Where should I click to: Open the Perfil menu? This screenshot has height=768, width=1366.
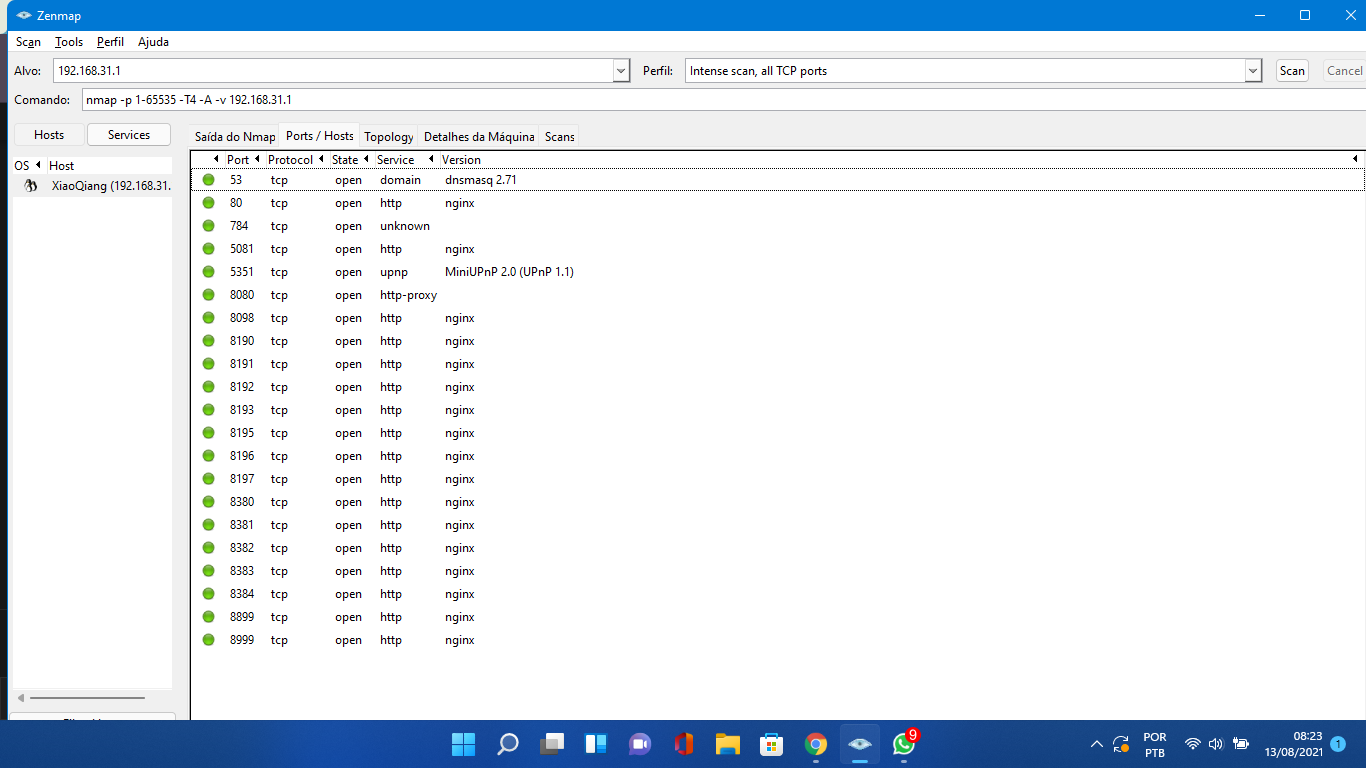111,42
